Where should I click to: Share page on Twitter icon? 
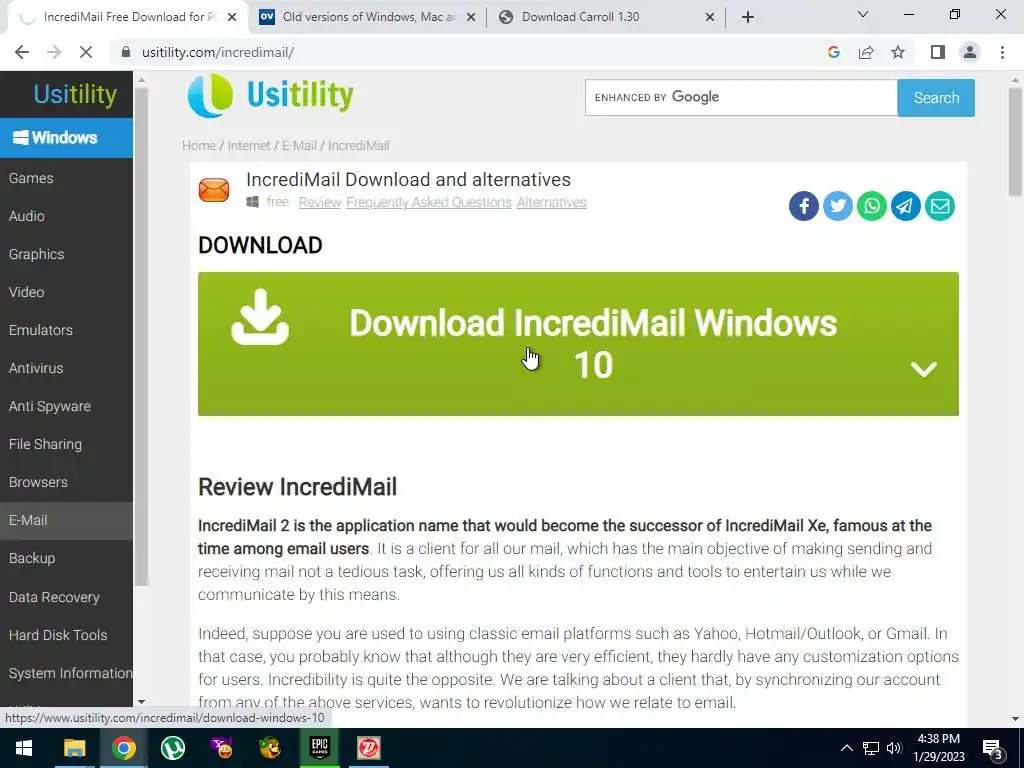[837, 206]
